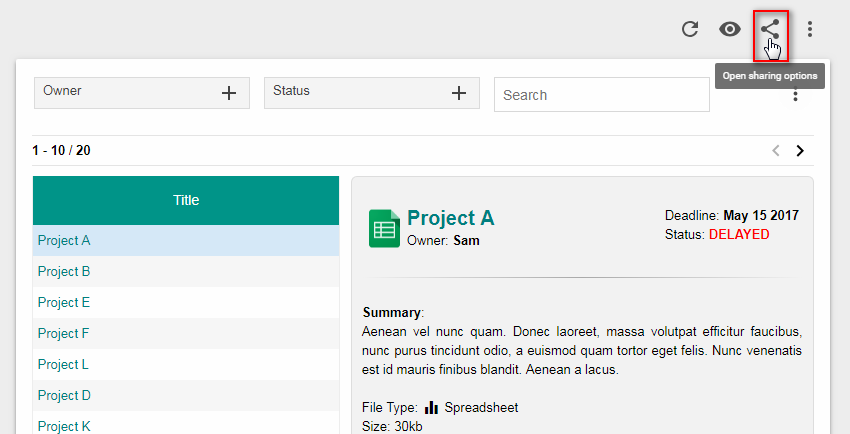Viewport: 850px width, 434px height.
Task: Select Project B in the list
Action: (186, 271)
